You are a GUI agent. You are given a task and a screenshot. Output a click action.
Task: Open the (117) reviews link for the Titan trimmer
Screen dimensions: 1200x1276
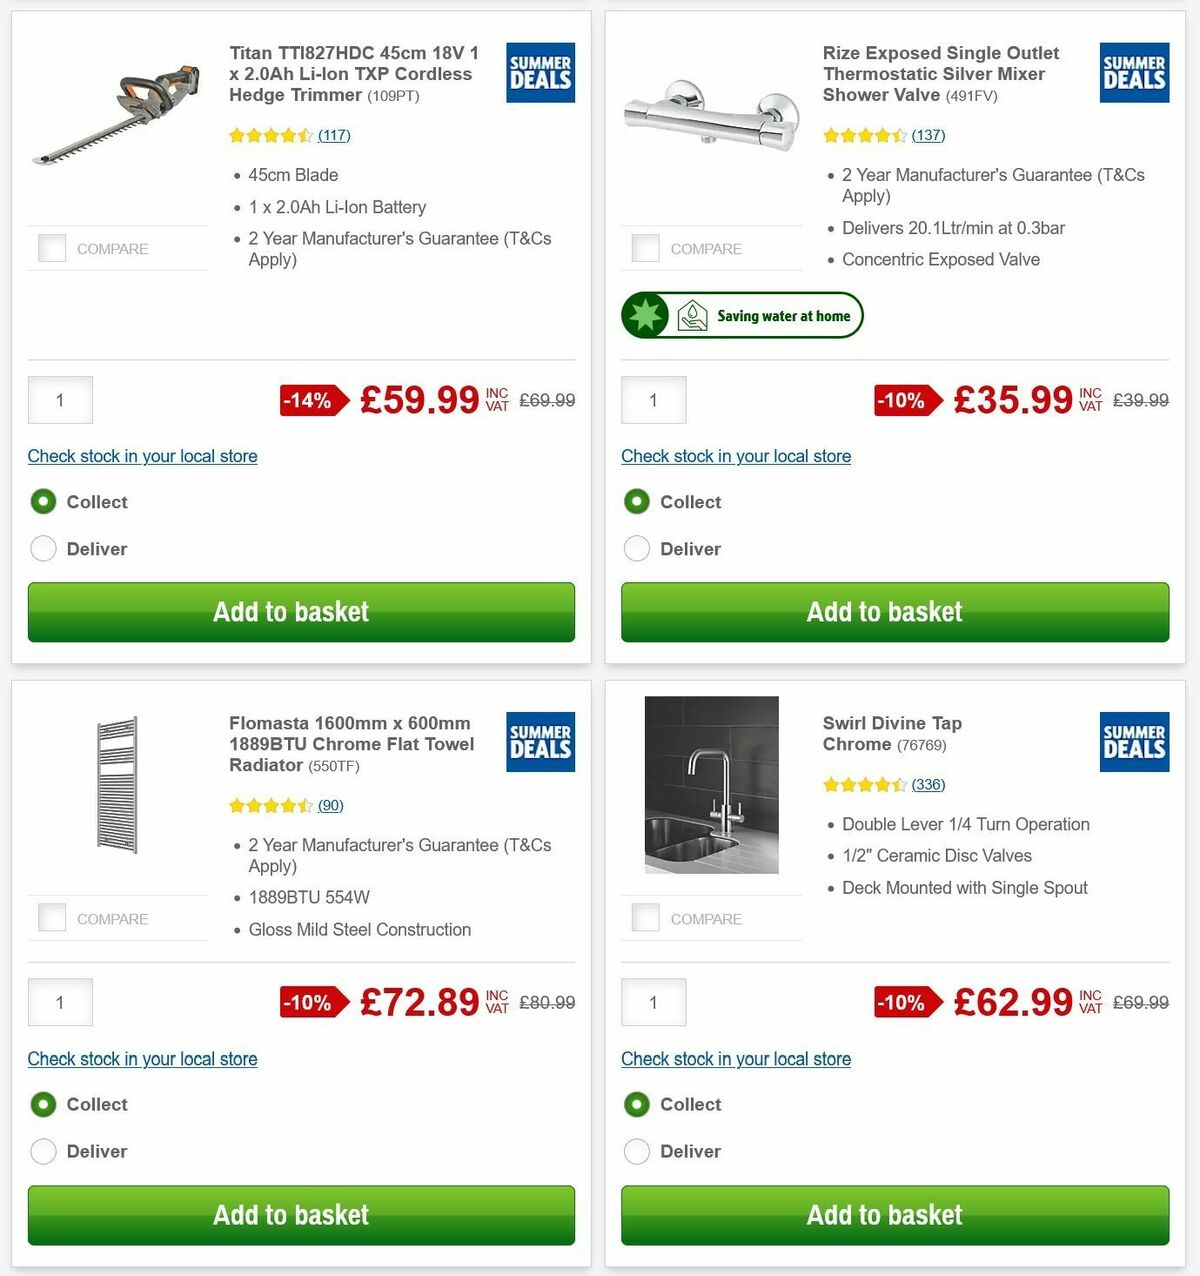[334, 135]
